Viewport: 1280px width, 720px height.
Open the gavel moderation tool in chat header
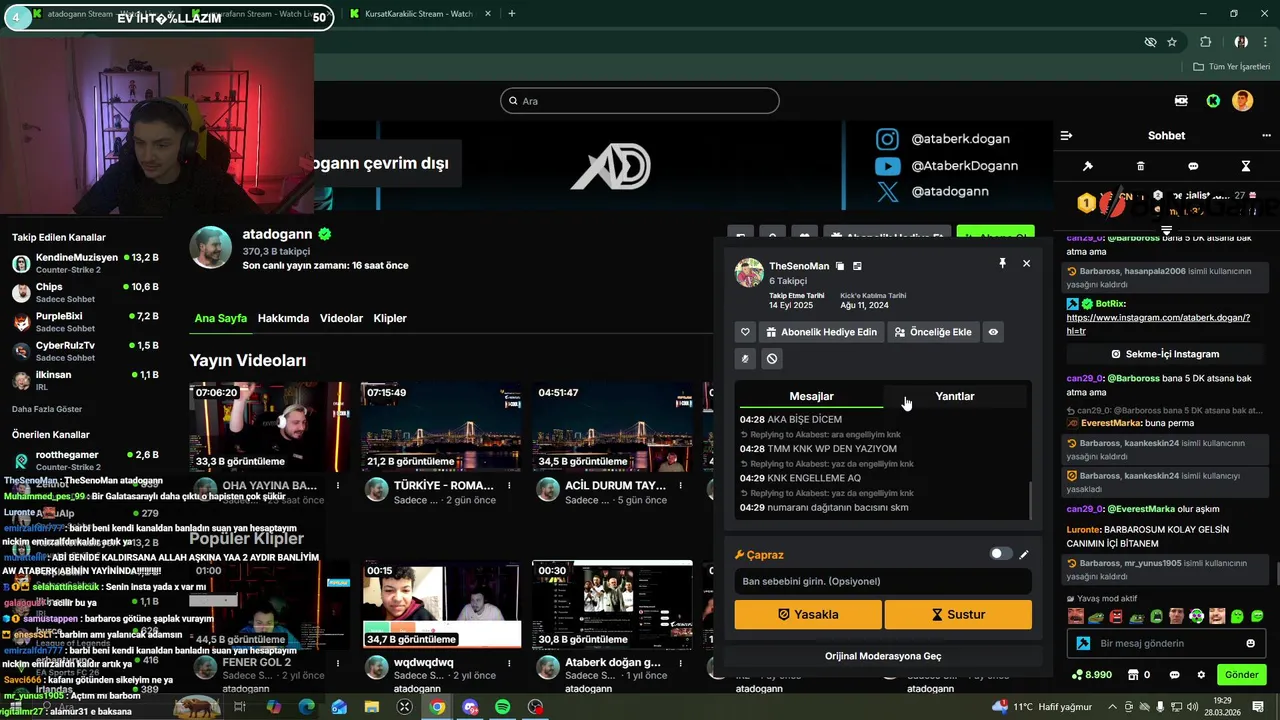click(1088, 166)
